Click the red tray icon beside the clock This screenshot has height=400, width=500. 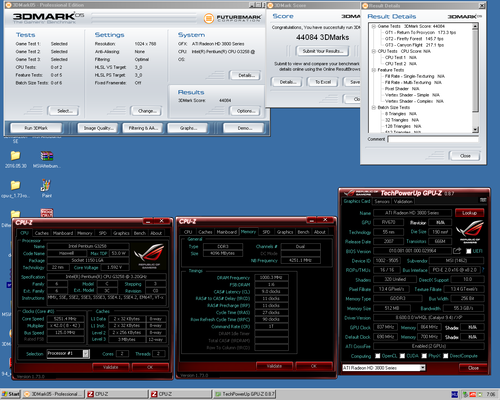[x=473, y=394]
